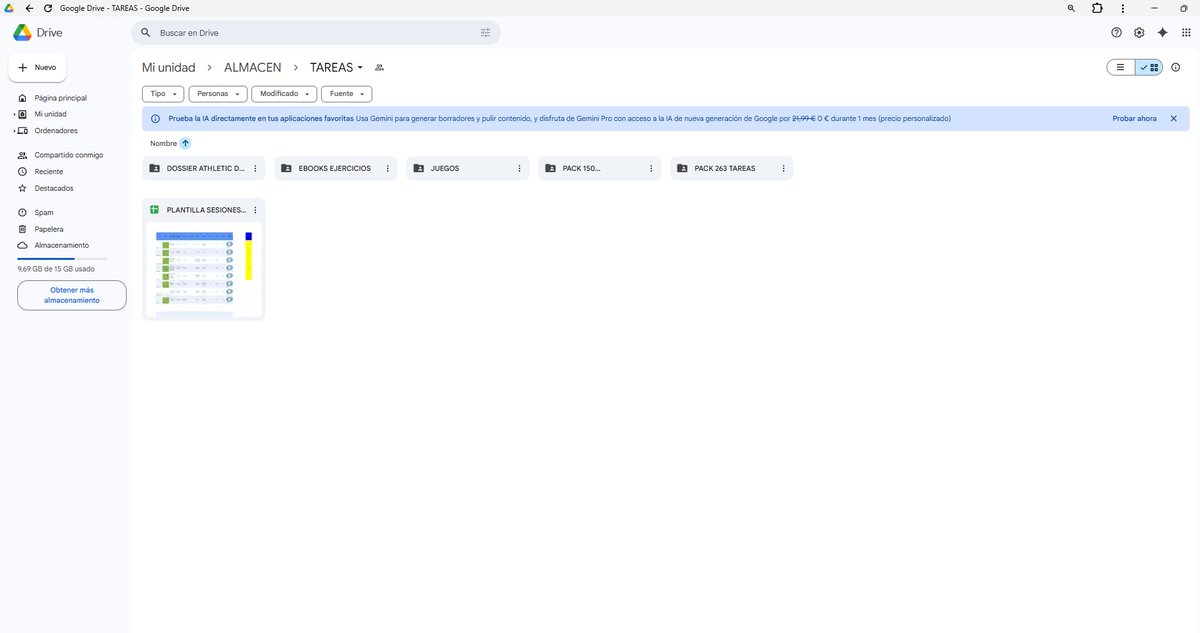Open more options for PACK 150 folder
Image resolution: width=1200 pixels, height=633 pixels.
tap(651, 169)
